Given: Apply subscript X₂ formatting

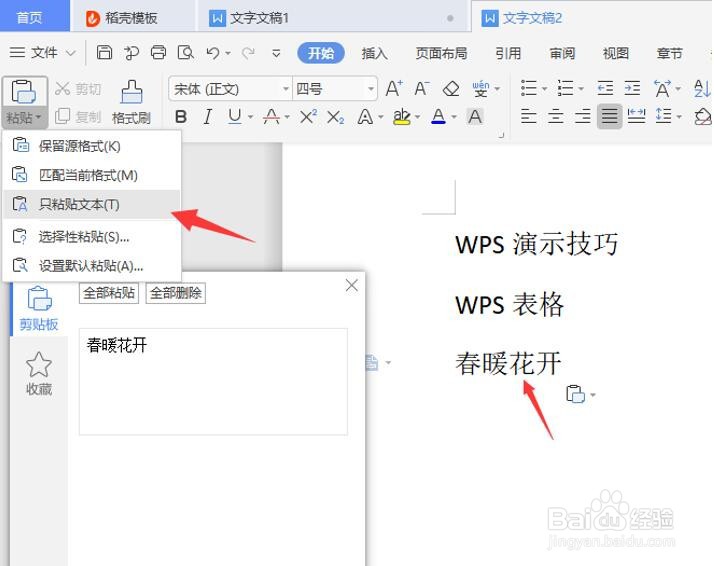Looking at the screenshot, I should pyautogui.click(x=336, y=117).
